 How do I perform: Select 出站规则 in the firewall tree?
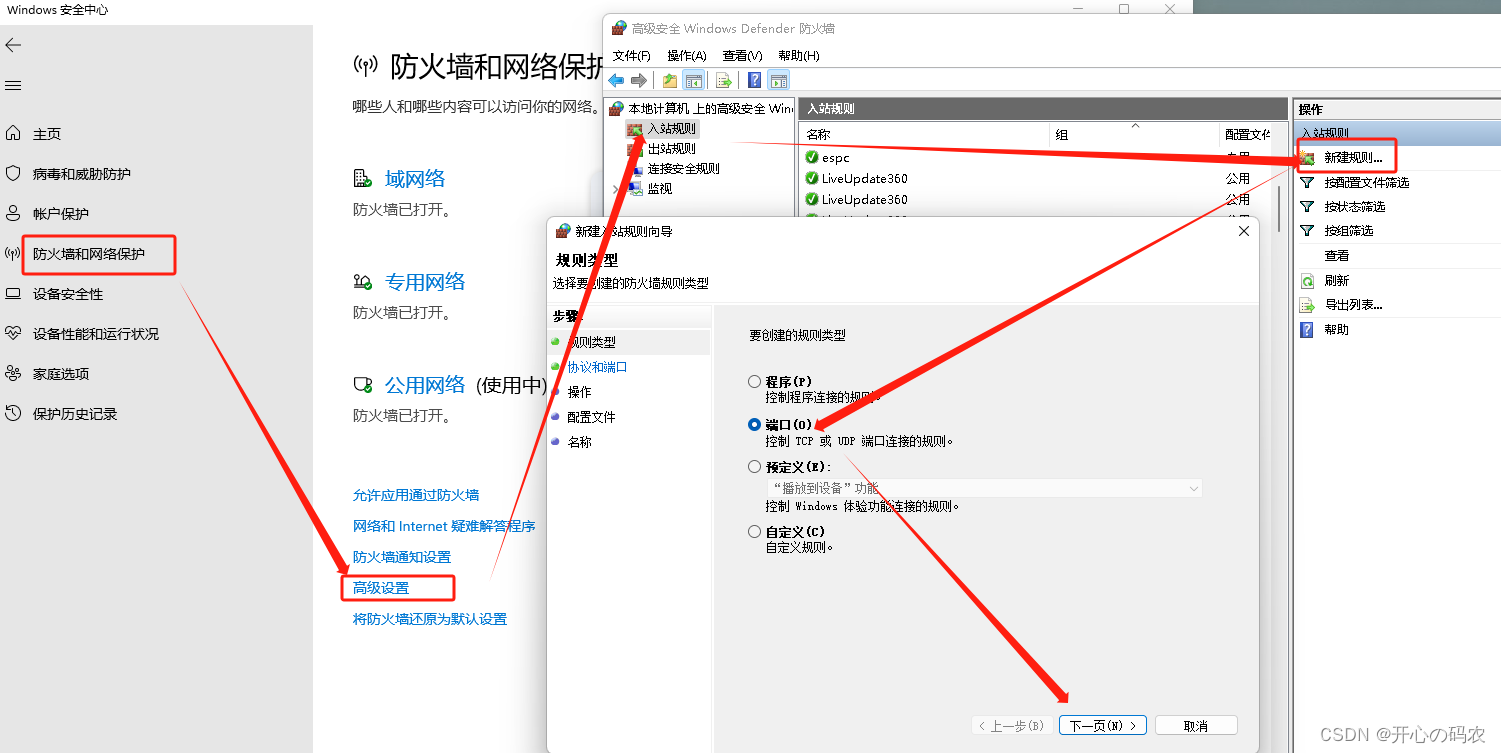[x=672, y=148]
